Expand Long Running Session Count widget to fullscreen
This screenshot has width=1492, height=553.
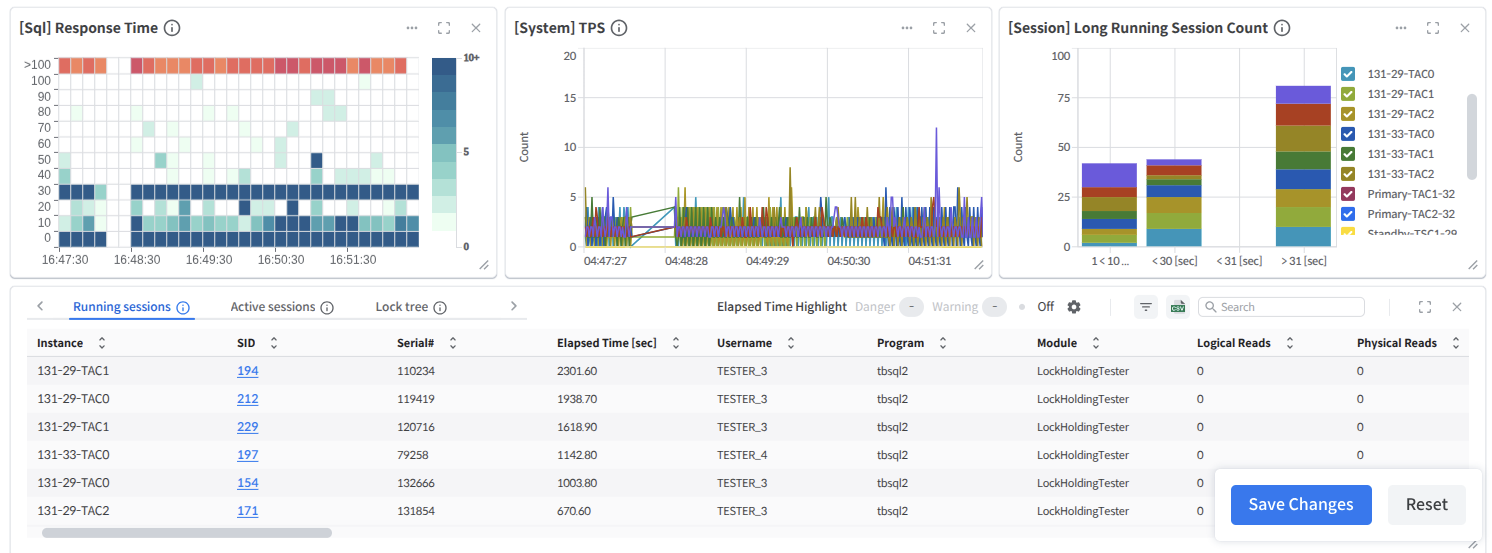click(x=1432, y=28)
